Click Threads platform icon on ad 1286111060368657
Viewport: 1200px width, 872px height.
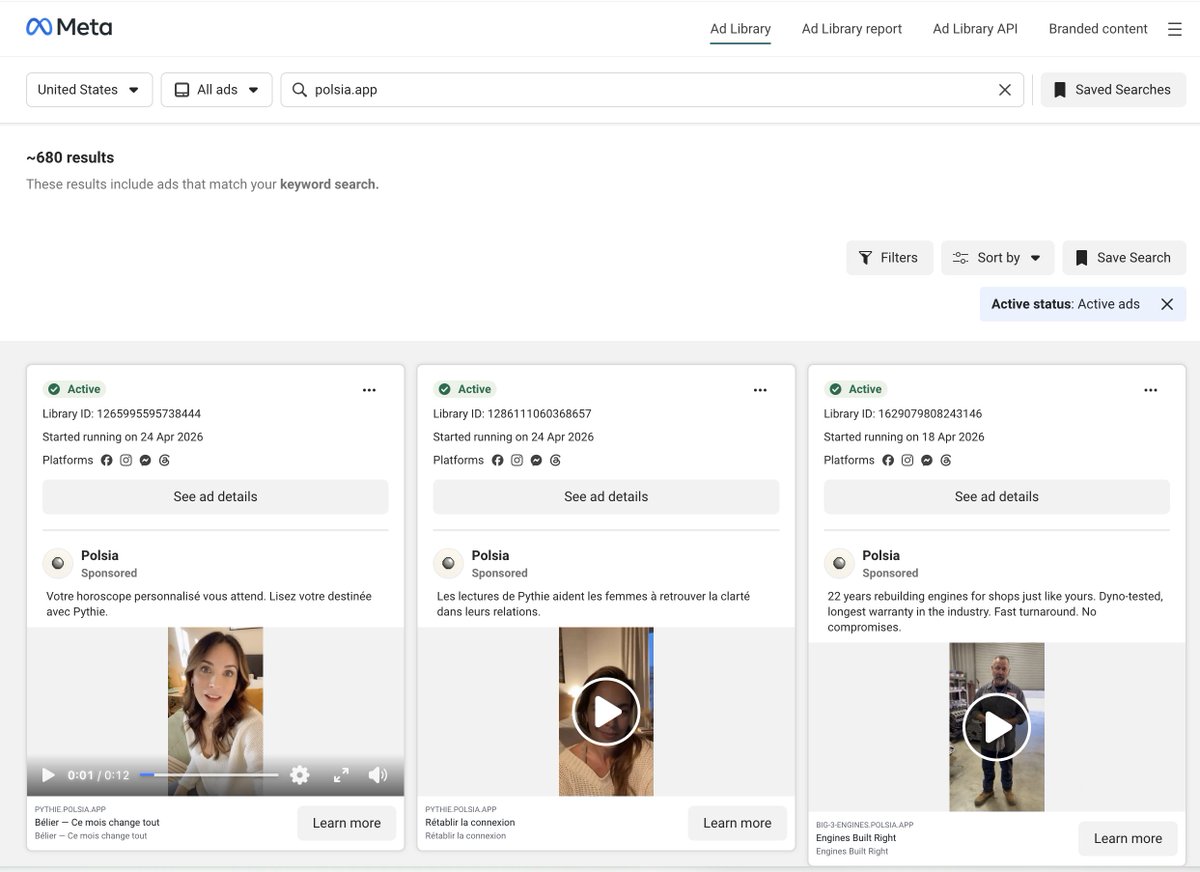point(555,460)
